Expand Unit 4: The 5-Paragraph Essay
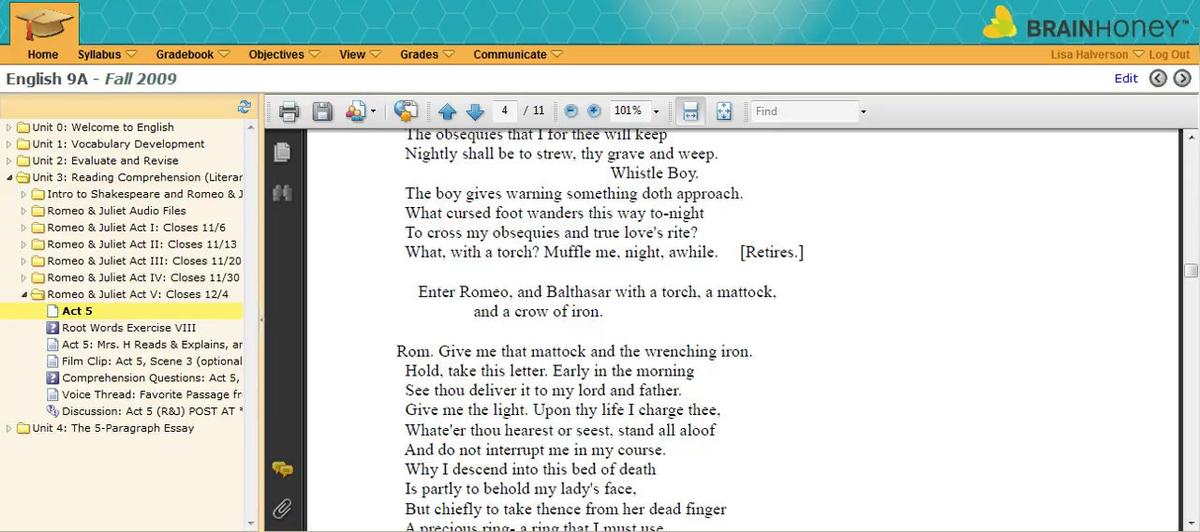 [x=10, y=429]
